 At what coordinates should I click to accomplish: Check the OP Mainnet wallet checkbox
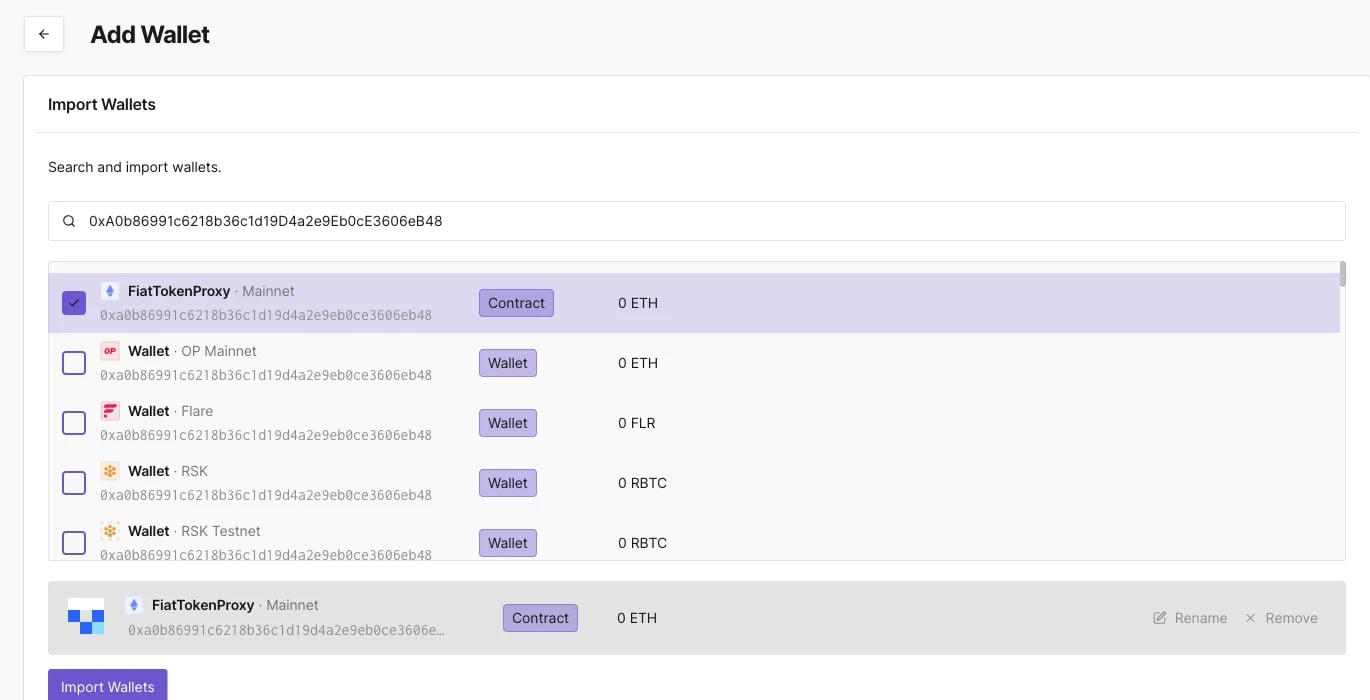(74, 363)
